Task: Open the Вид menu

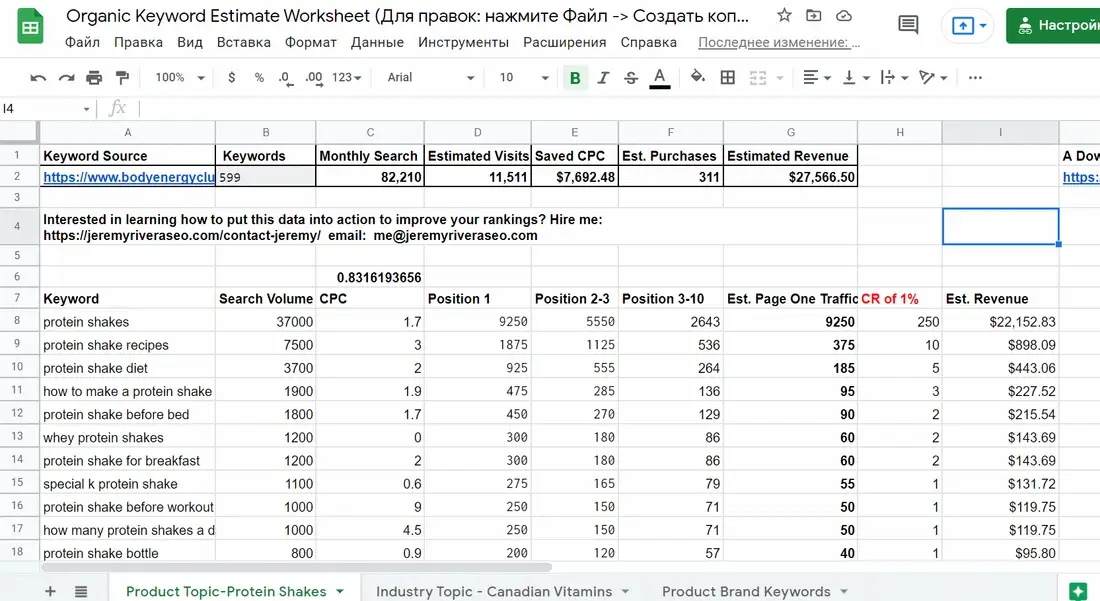Action: coord(189,42)
